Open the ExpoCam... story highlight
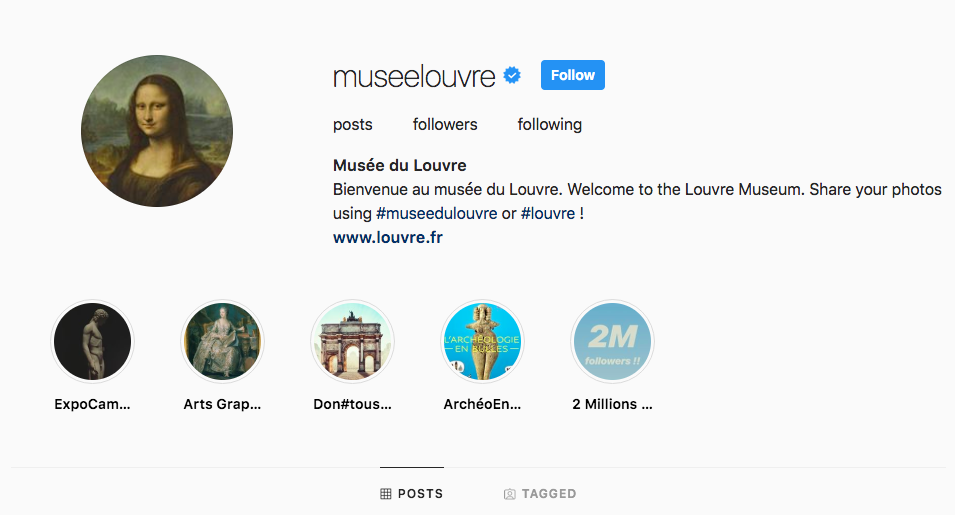Image resolution: width=955 pixels, height=515 pixels. coord(93,342)
